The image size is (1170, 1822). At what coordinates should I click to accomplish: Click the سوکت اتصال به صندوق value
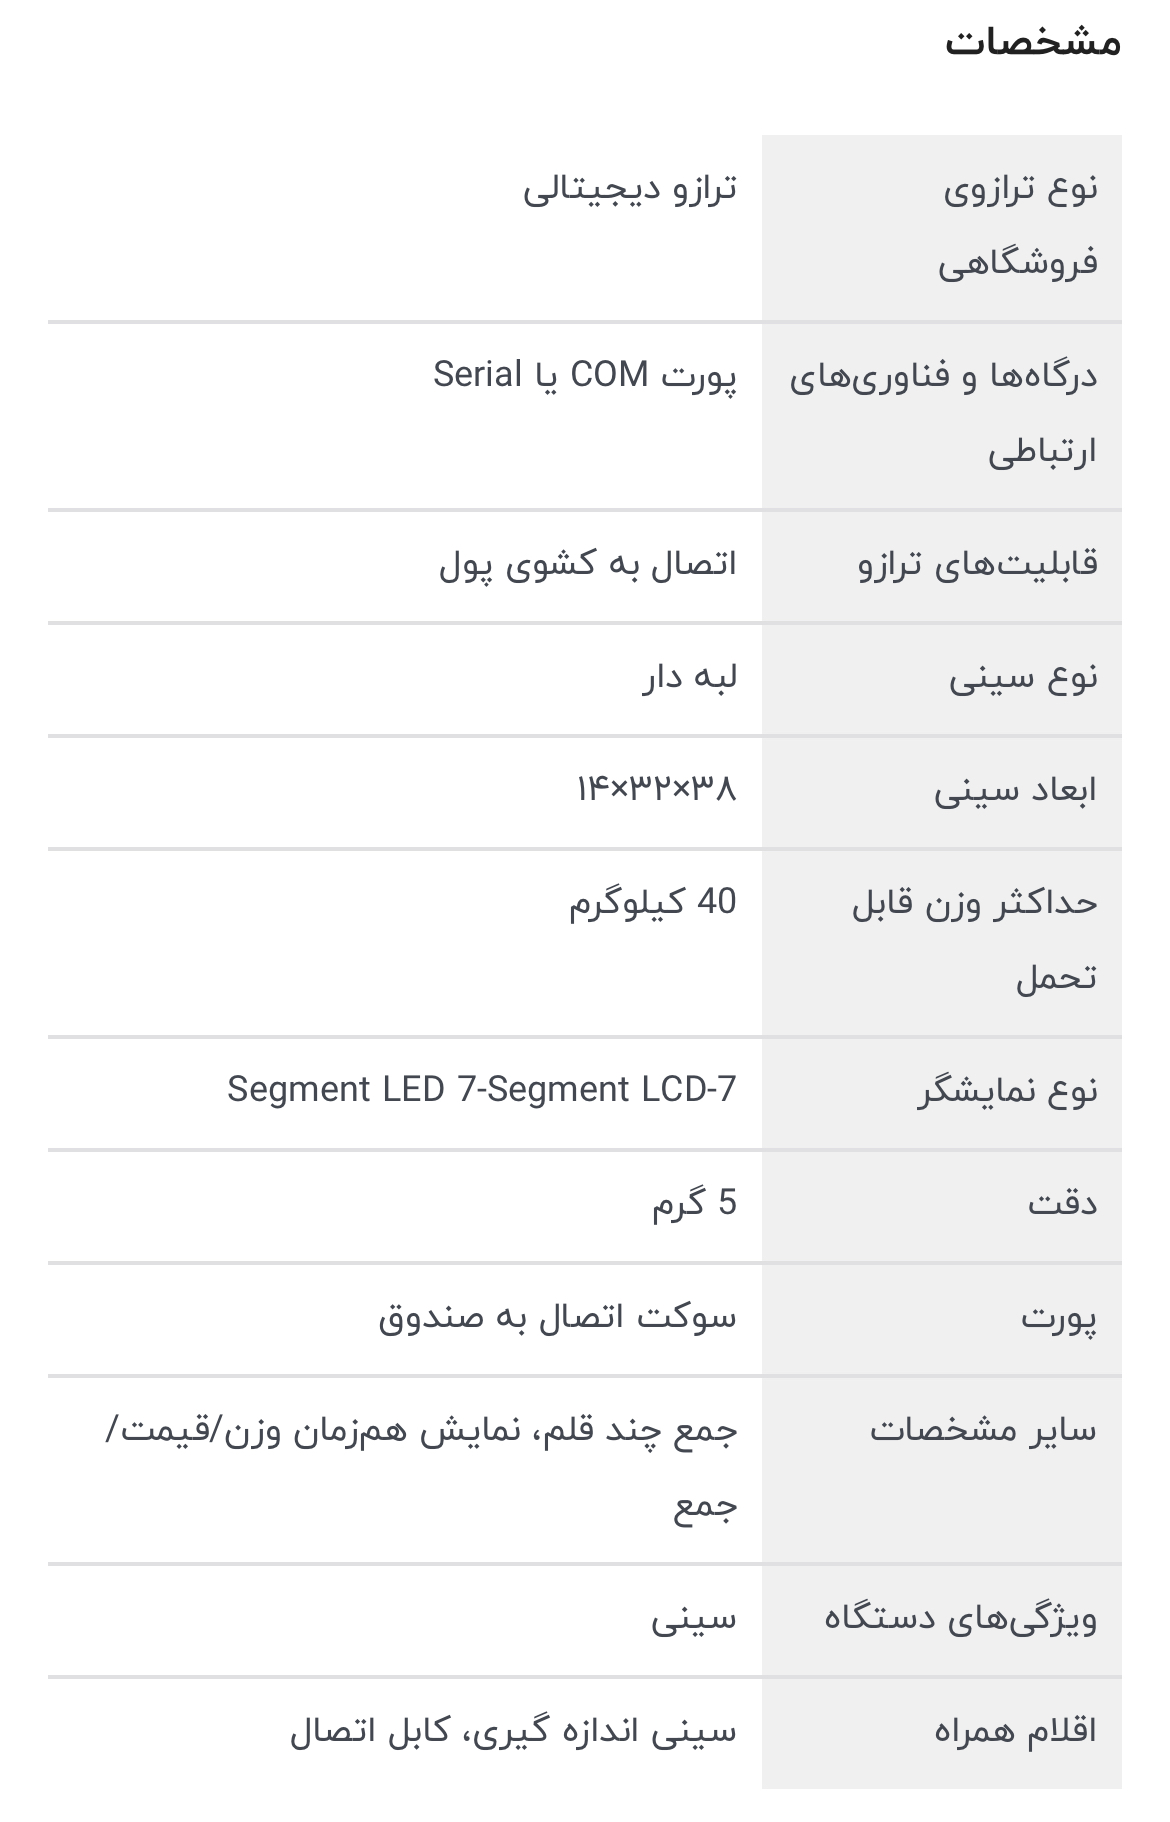(x=557, y=1317)
